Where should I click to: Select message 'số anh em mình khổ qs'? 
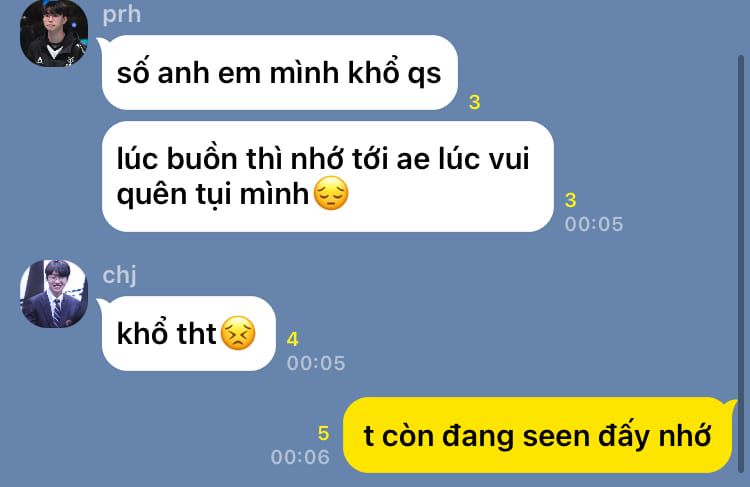[279, 73]
